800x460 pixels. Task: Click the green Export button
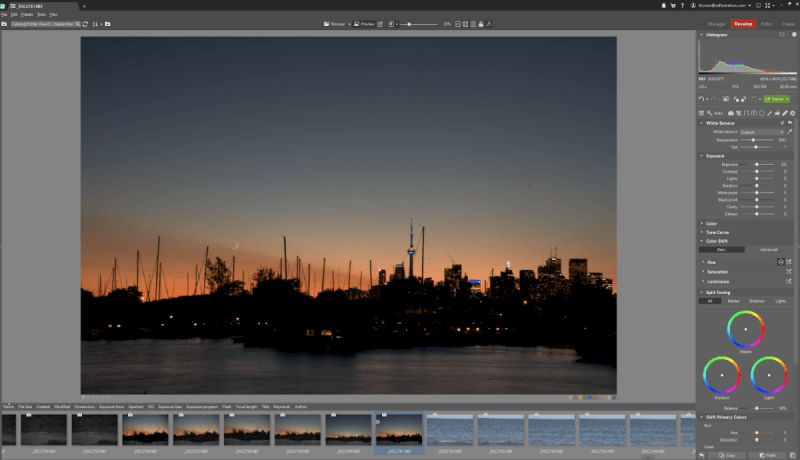click(x=777, y=99)
